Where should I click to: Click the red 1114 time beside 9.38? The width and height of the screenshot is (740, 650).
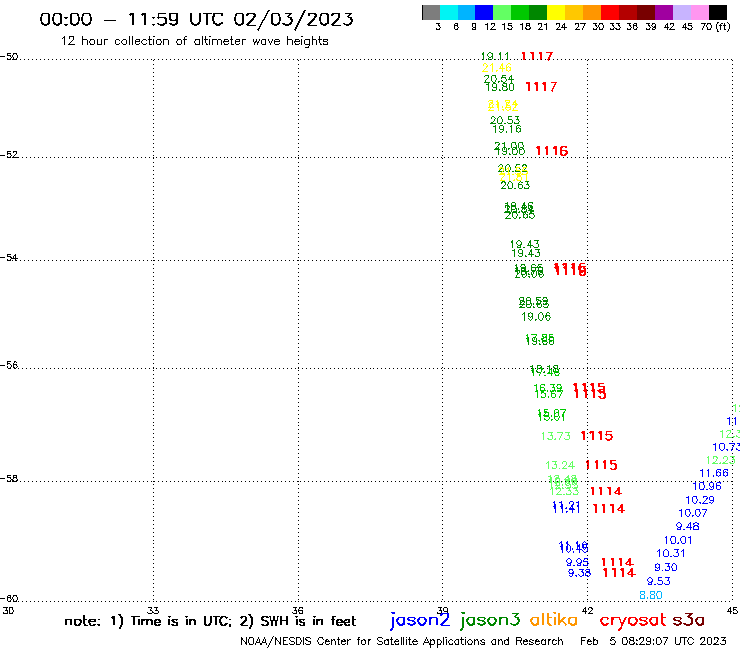coord(619,573)
